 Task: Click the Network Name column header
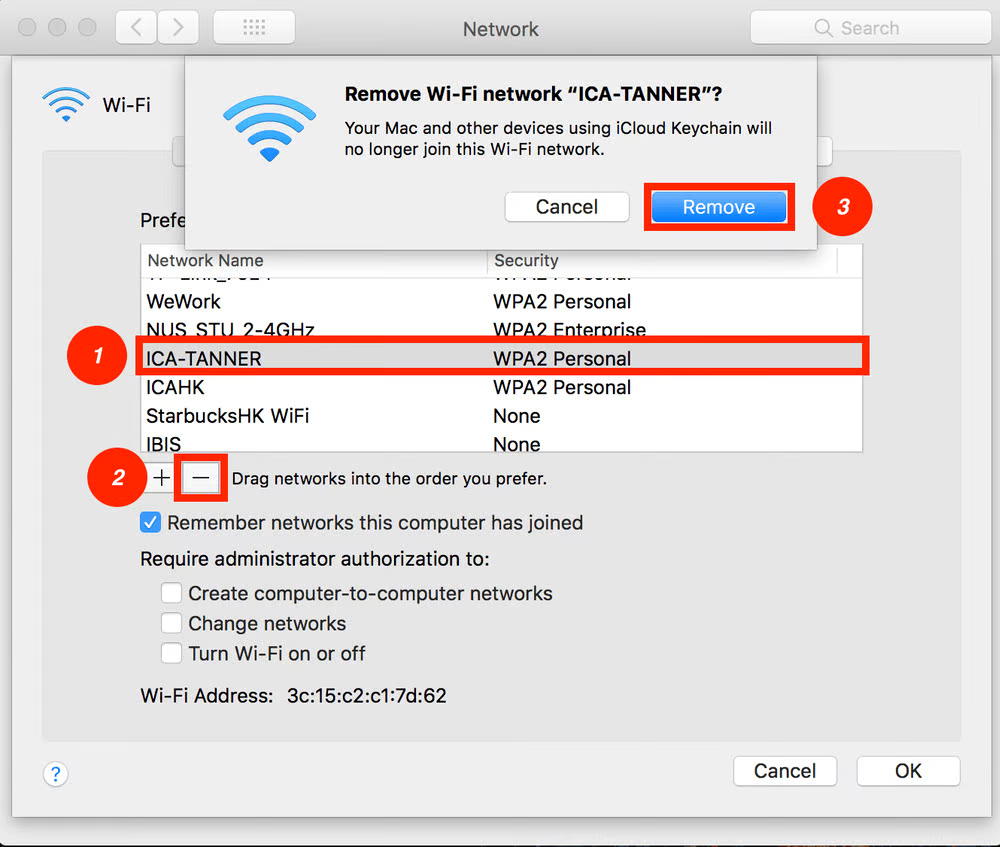(x=314, y=260)
